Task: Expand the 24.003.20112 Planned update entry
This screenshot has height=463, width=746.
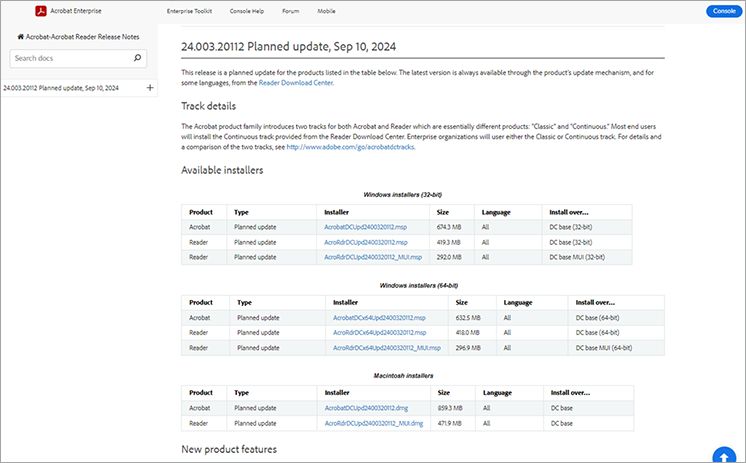Action: 150,88
